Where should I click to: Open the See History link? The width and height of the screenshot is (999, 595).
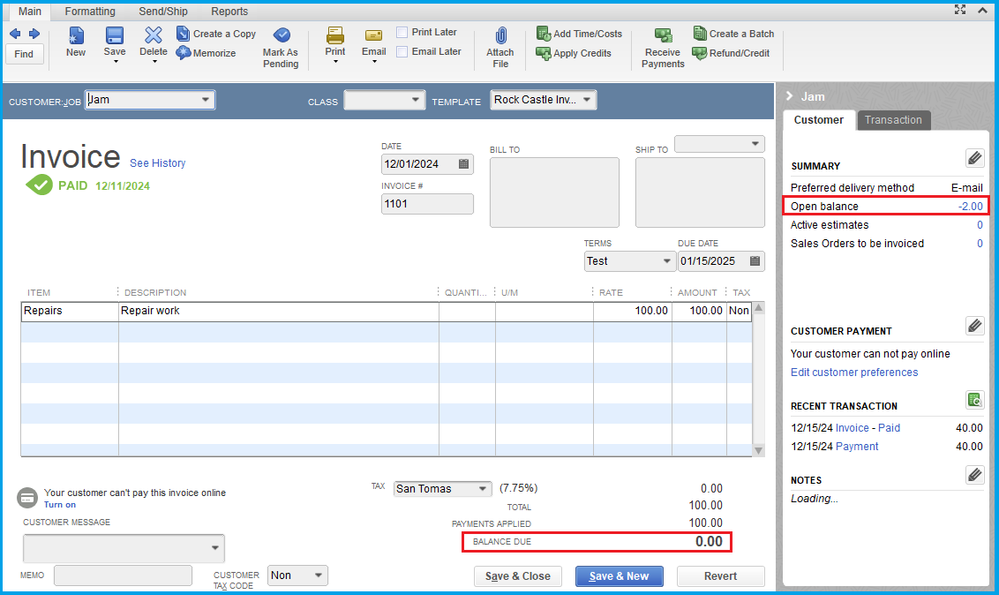point(157,163)
